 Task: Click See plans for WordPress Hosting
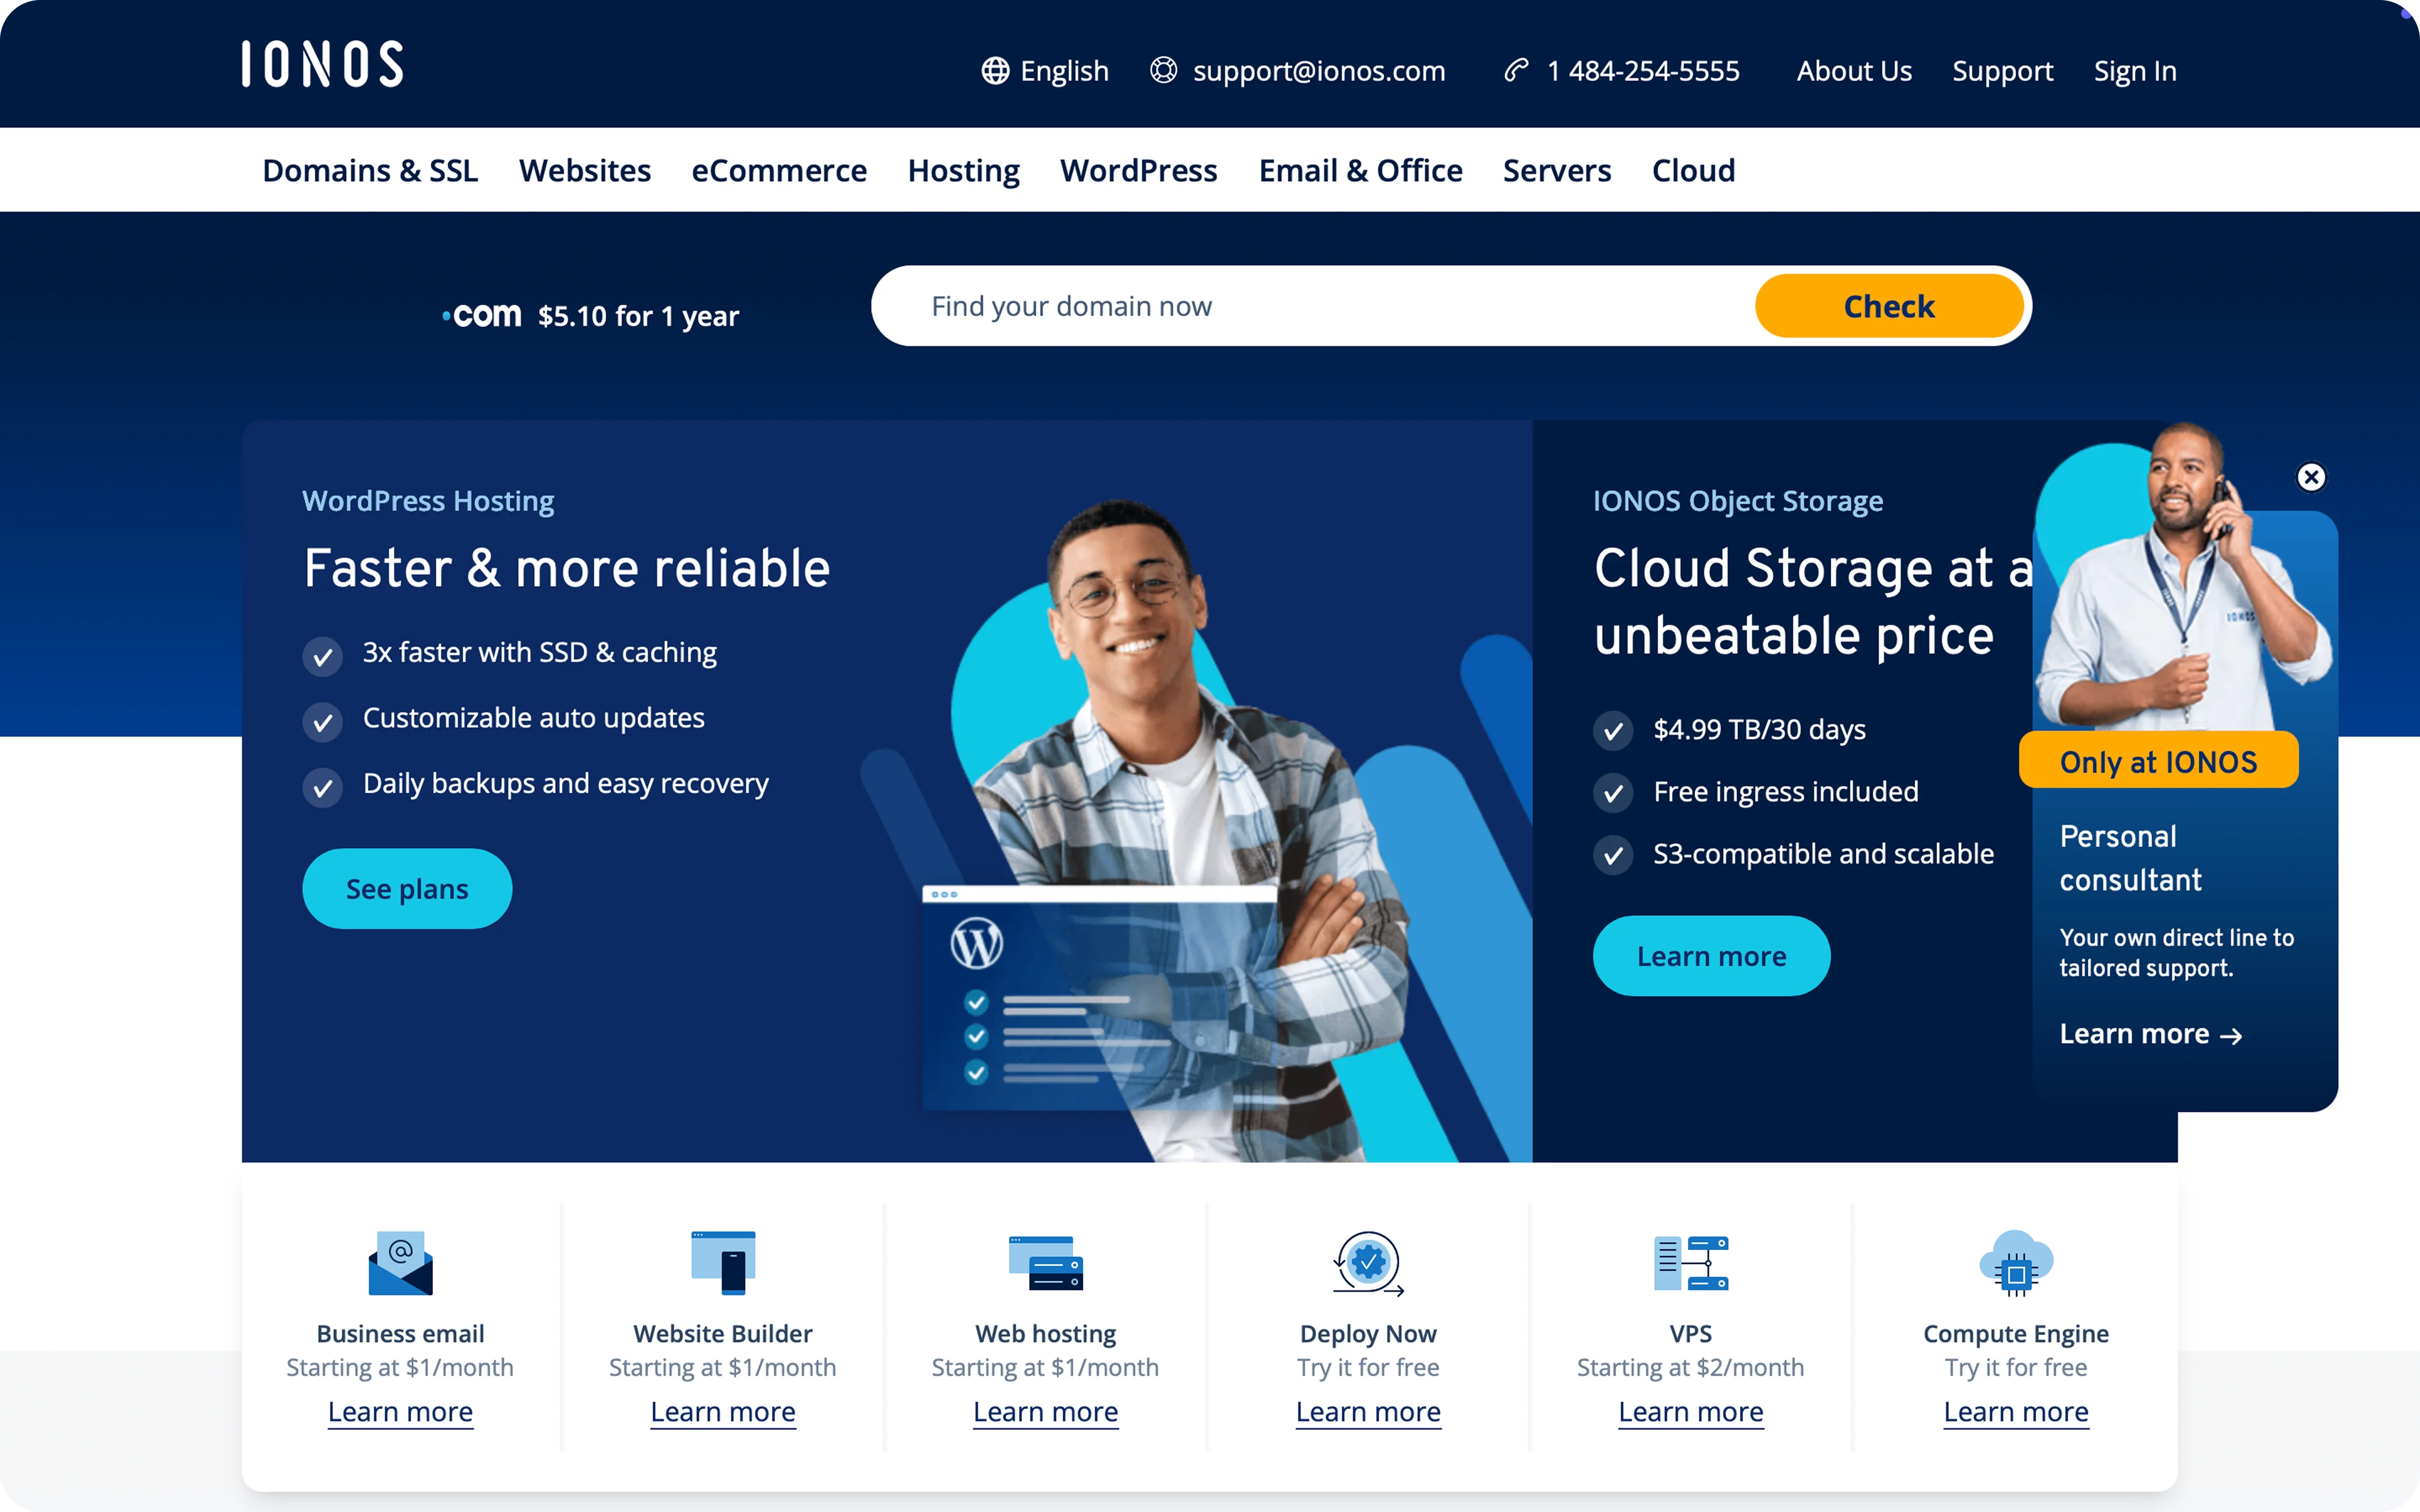point(407,889)
